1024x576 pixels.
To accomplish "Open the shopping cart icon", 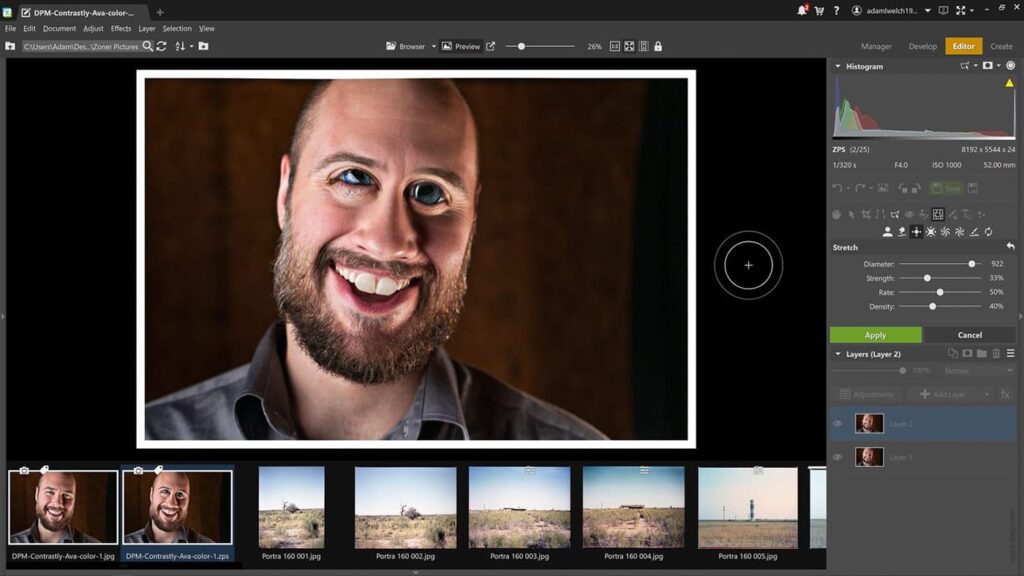I will point(819,10).
